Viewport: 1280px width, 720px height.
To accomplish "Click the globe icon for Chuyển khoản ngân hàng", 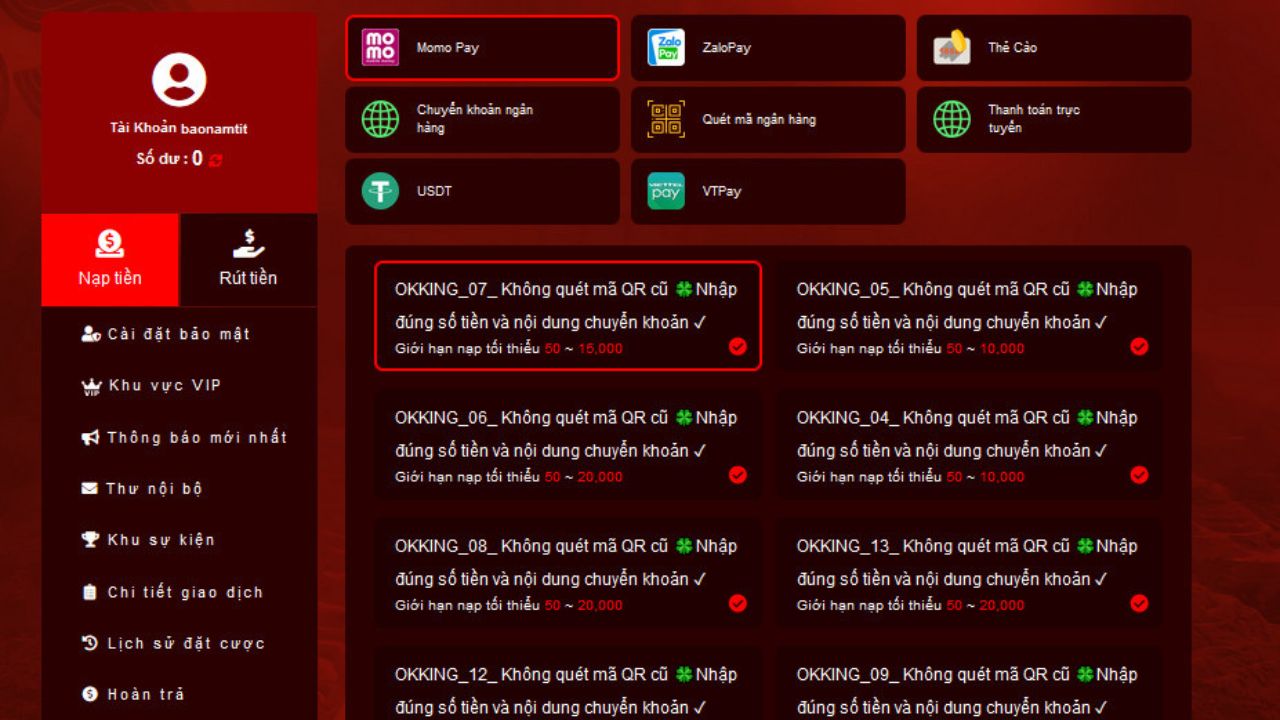I will click(380, 119).
